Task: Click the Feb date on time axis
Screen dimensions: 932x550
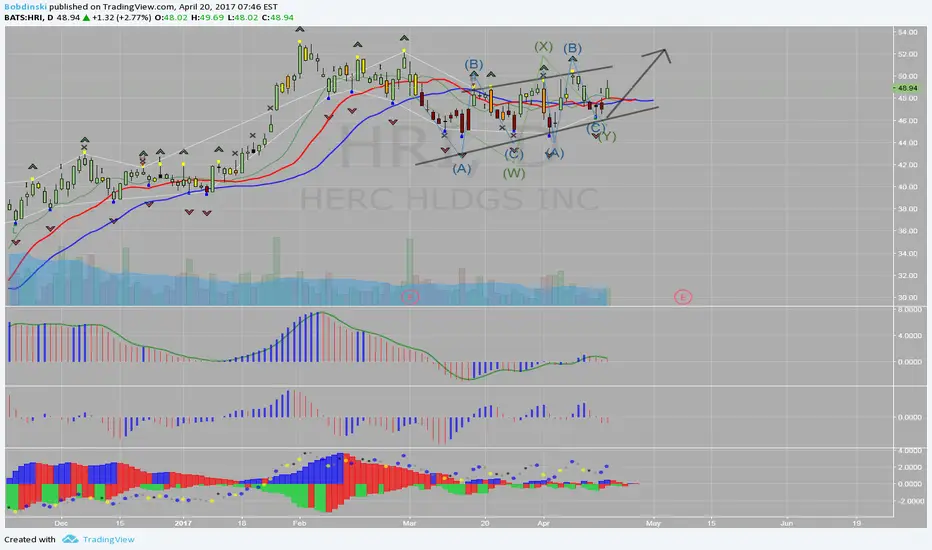Action: tap(300, 523)
